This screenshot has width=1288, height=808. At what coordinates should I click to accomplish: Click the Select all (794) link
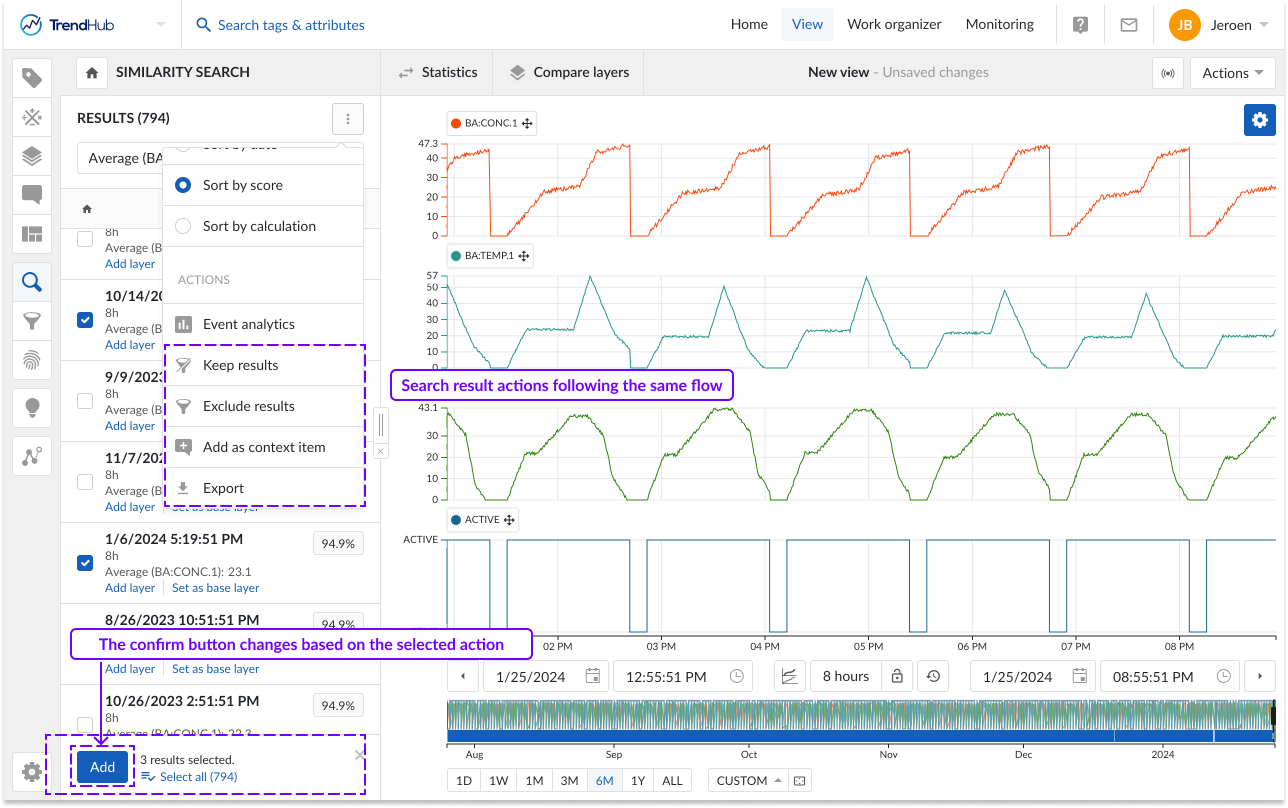tap(197, 776)
